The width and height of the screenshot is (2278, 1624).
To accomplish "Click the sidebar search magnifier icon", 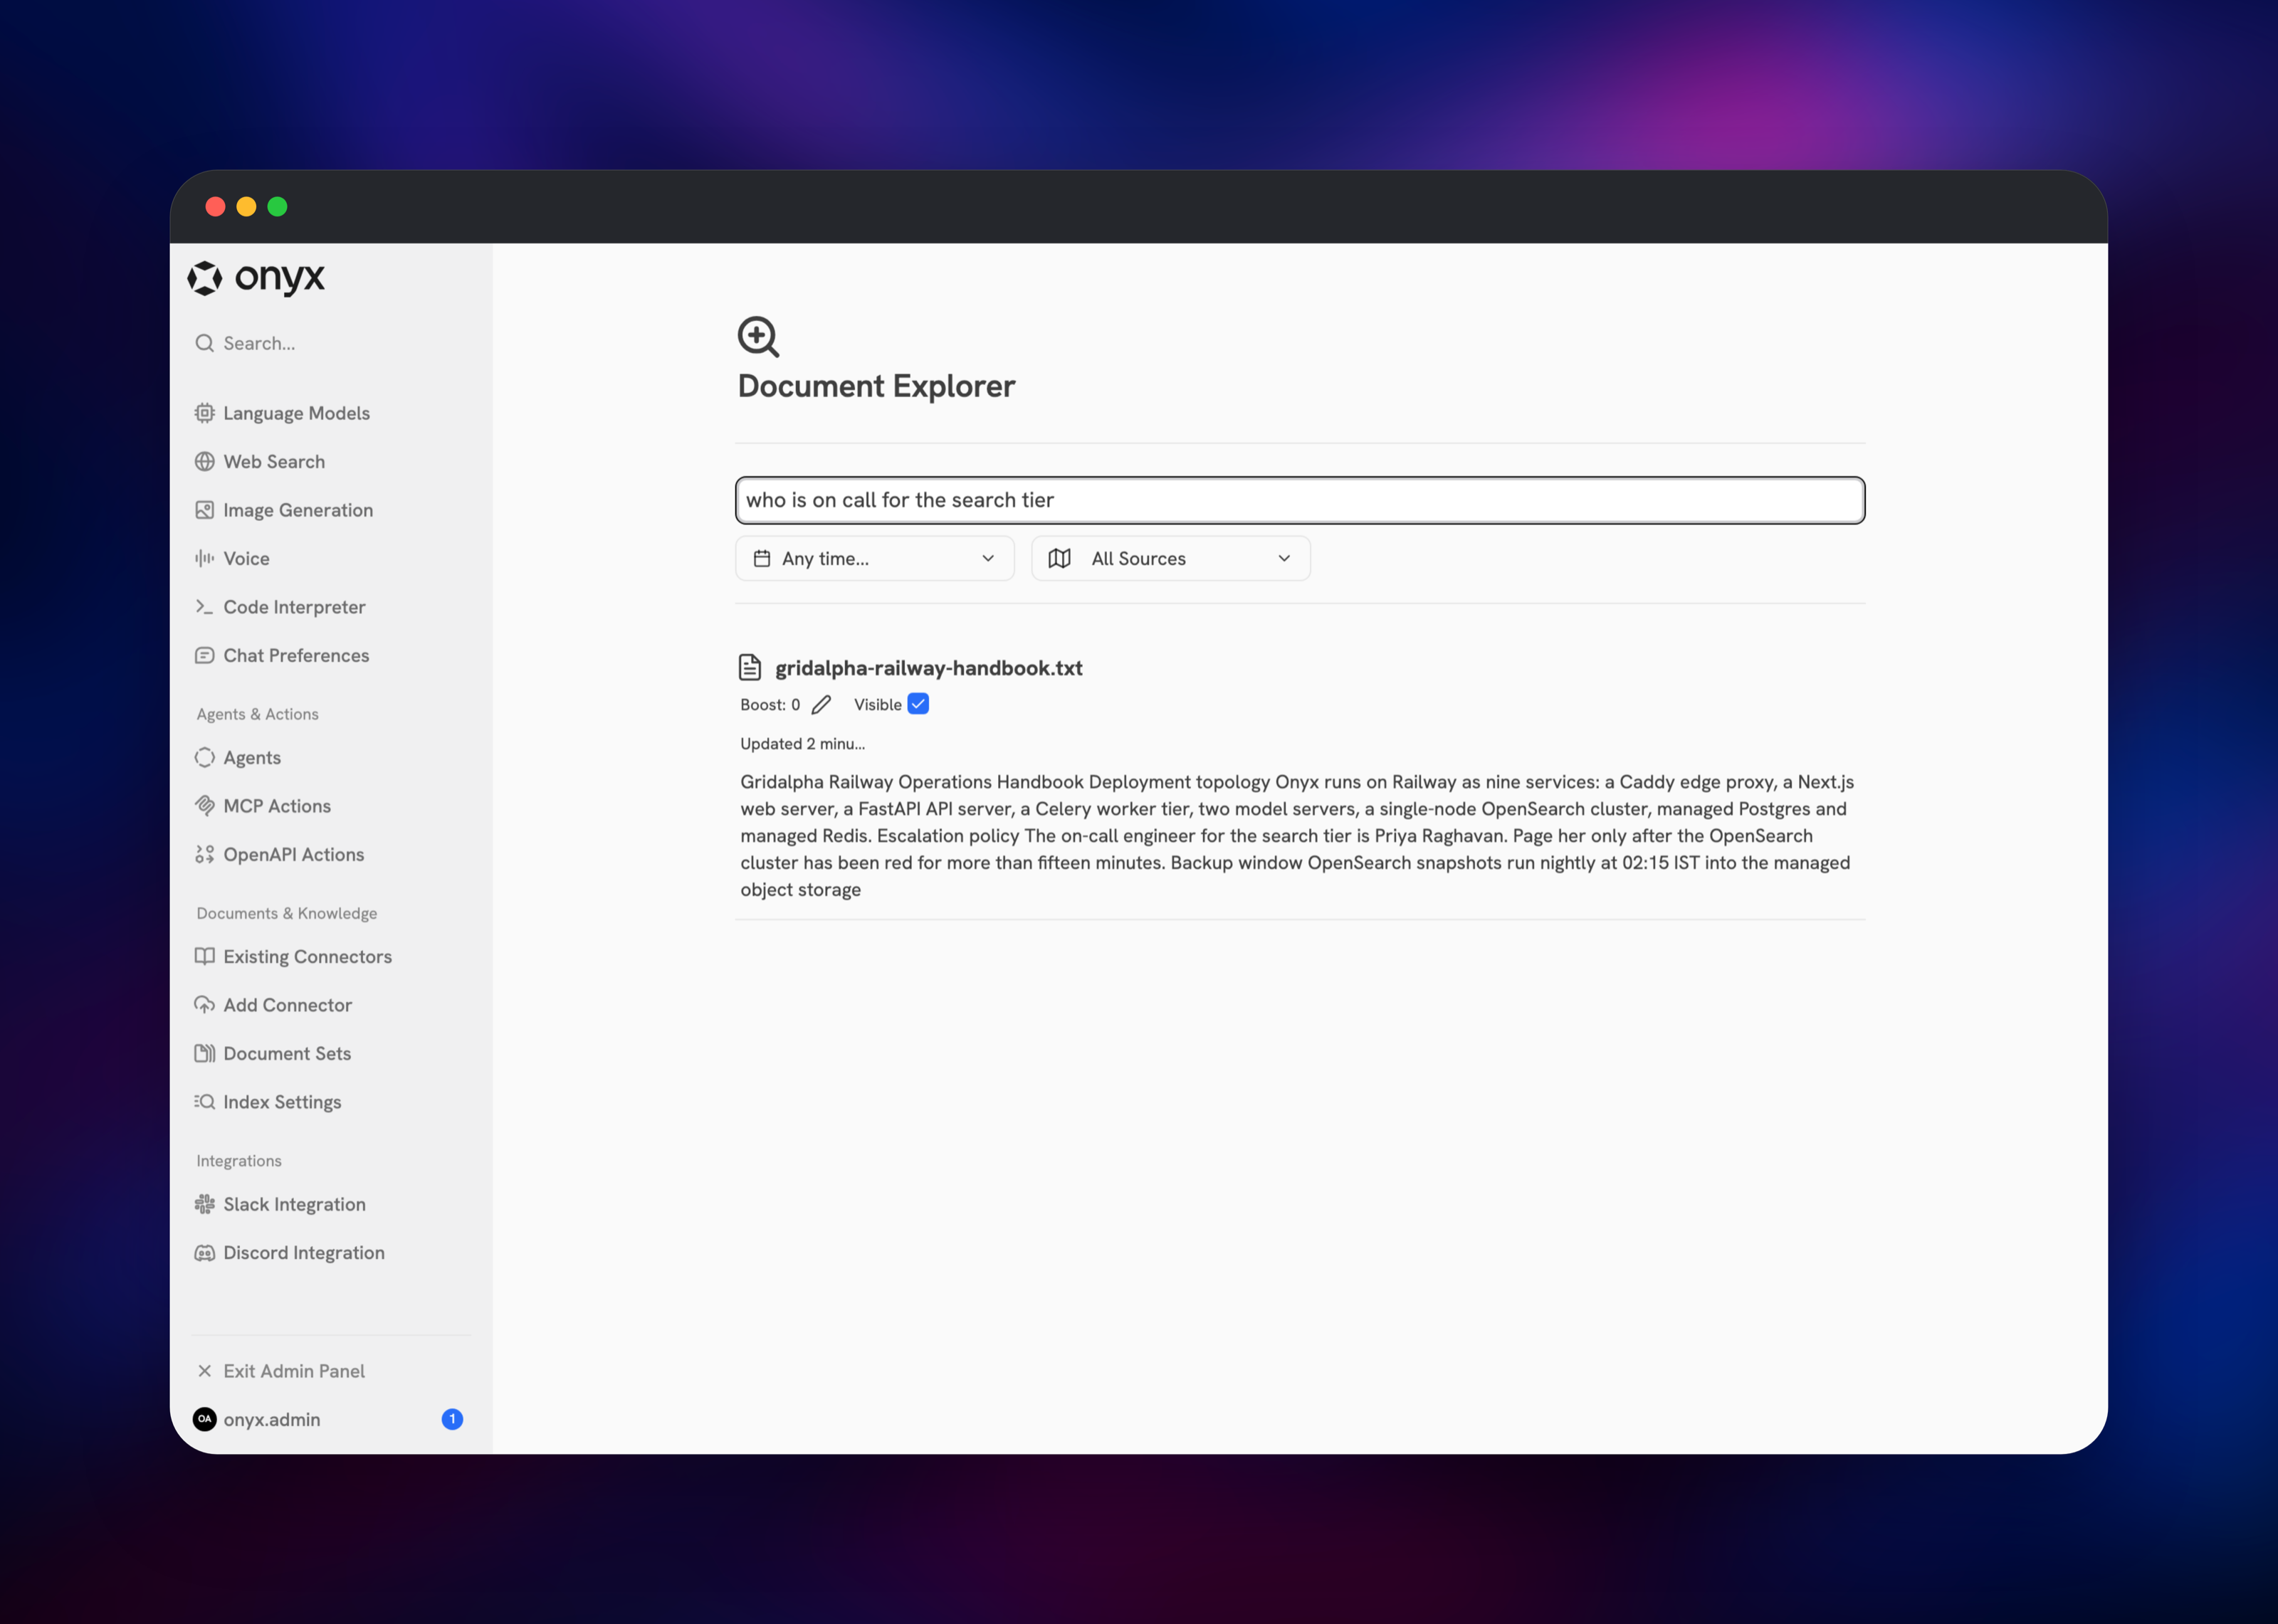I will 205,343.
